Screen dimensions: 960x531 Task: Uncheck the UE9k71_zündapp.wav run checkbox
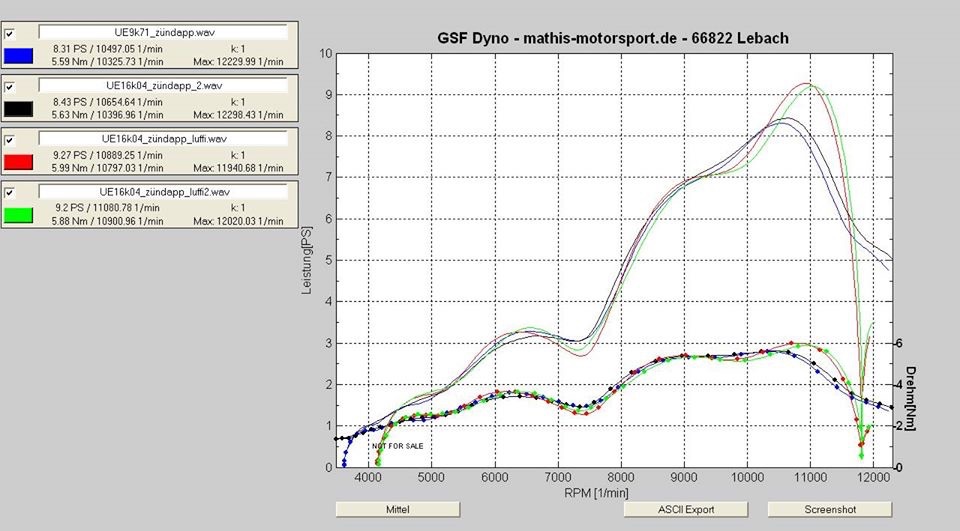click(10, 33)
